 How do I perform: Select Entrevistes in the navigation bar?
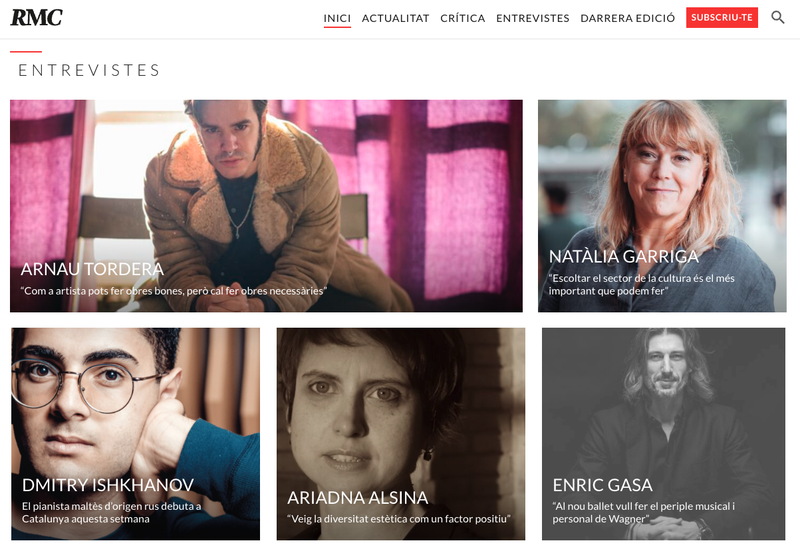(x=533, y=18)
